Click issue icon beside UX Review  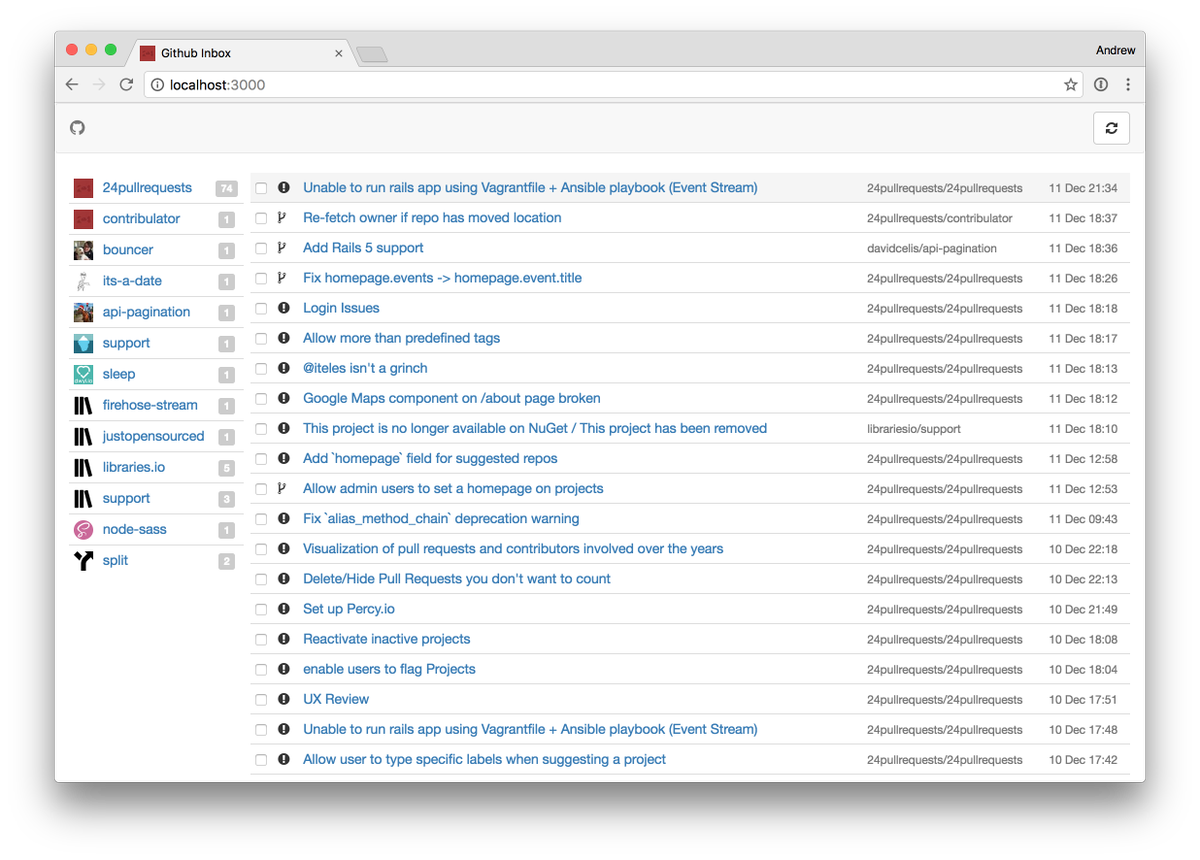(284, 699)
